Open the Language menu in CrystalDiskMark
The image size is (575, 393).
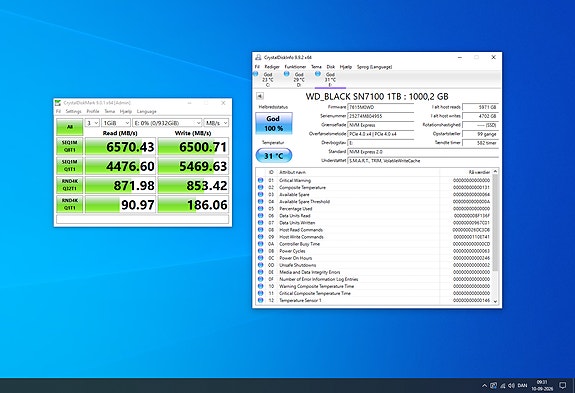tap(147, 111)
